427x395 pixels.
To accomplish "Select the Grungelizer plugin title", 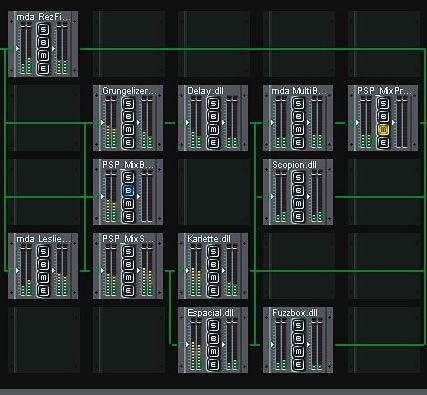I will pos(129,91).
